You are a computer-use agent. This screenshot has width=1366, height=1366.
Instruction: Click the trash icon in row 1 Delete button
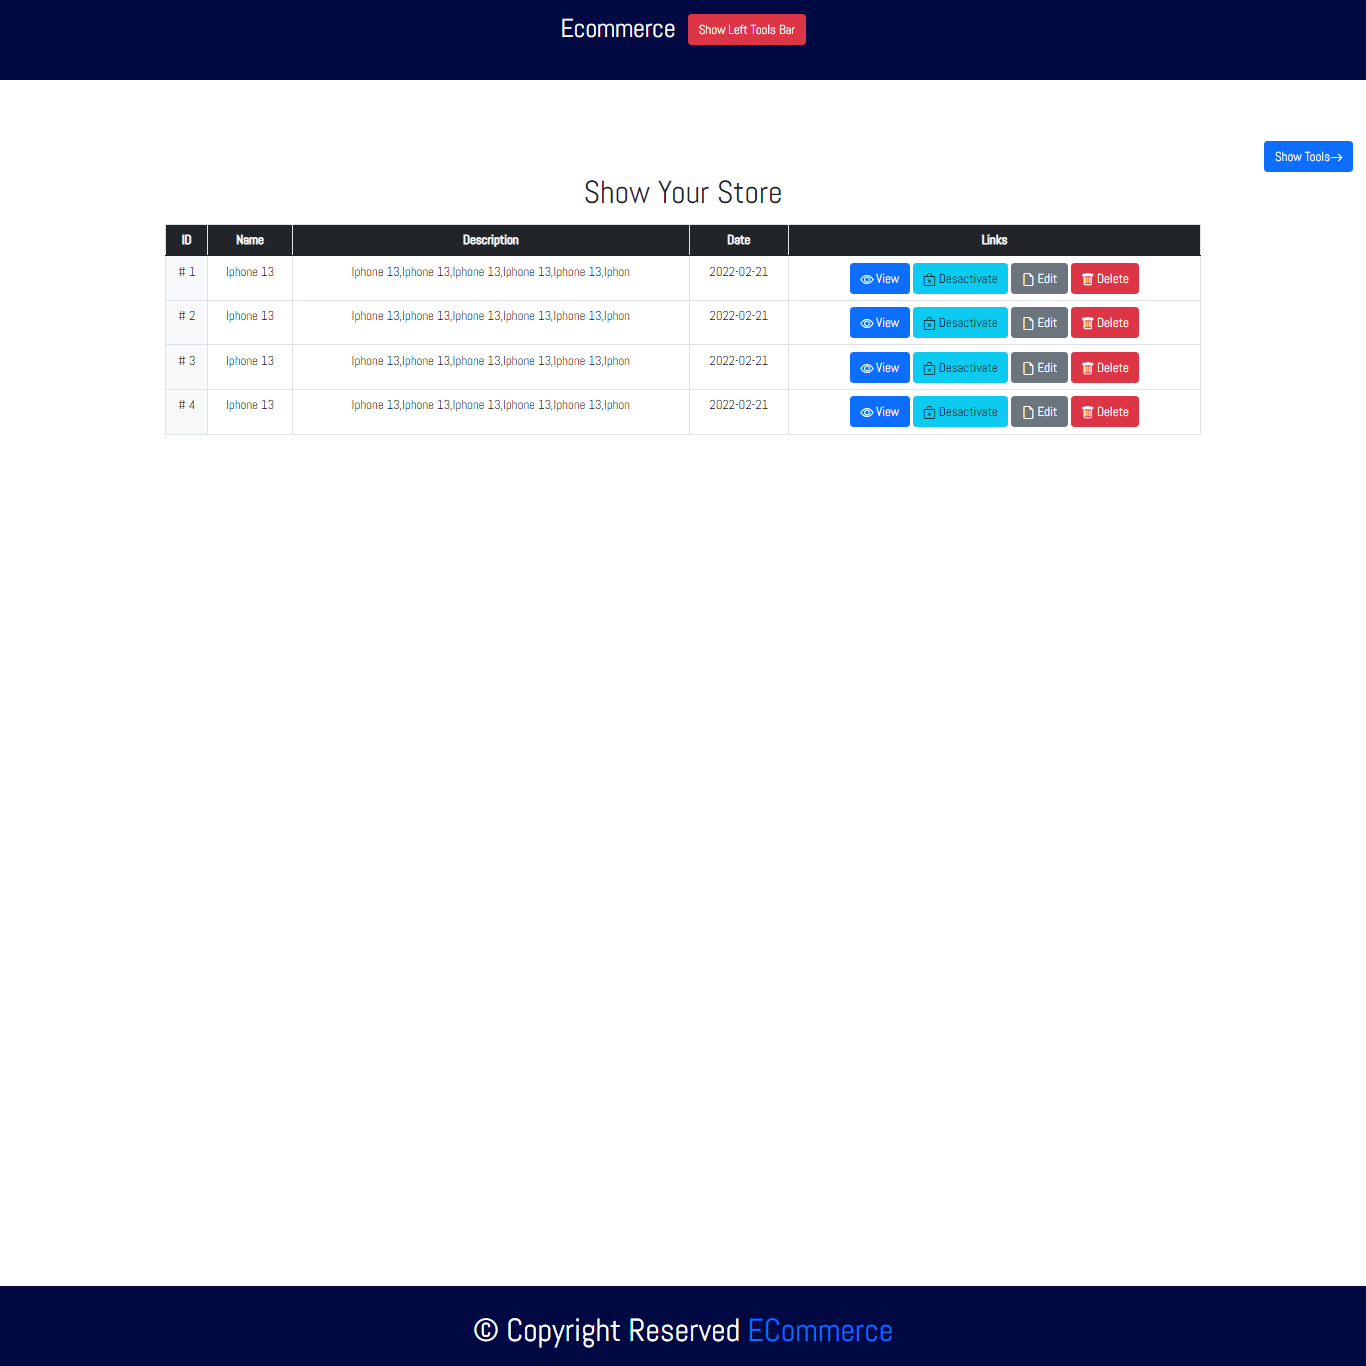point(1087,280)
